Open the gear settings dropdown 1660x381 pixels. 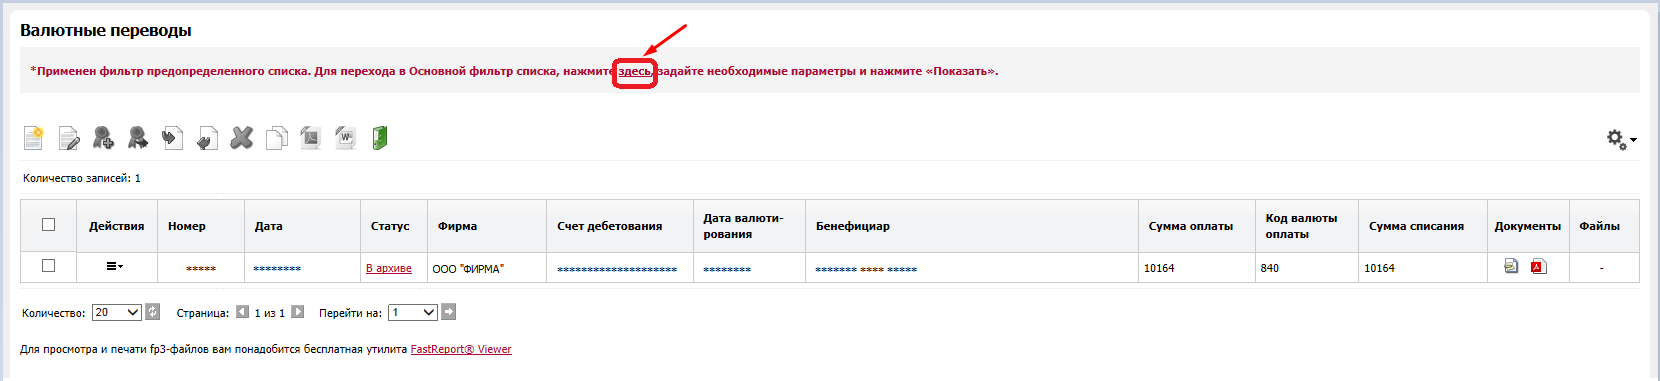pos(1621,140)
